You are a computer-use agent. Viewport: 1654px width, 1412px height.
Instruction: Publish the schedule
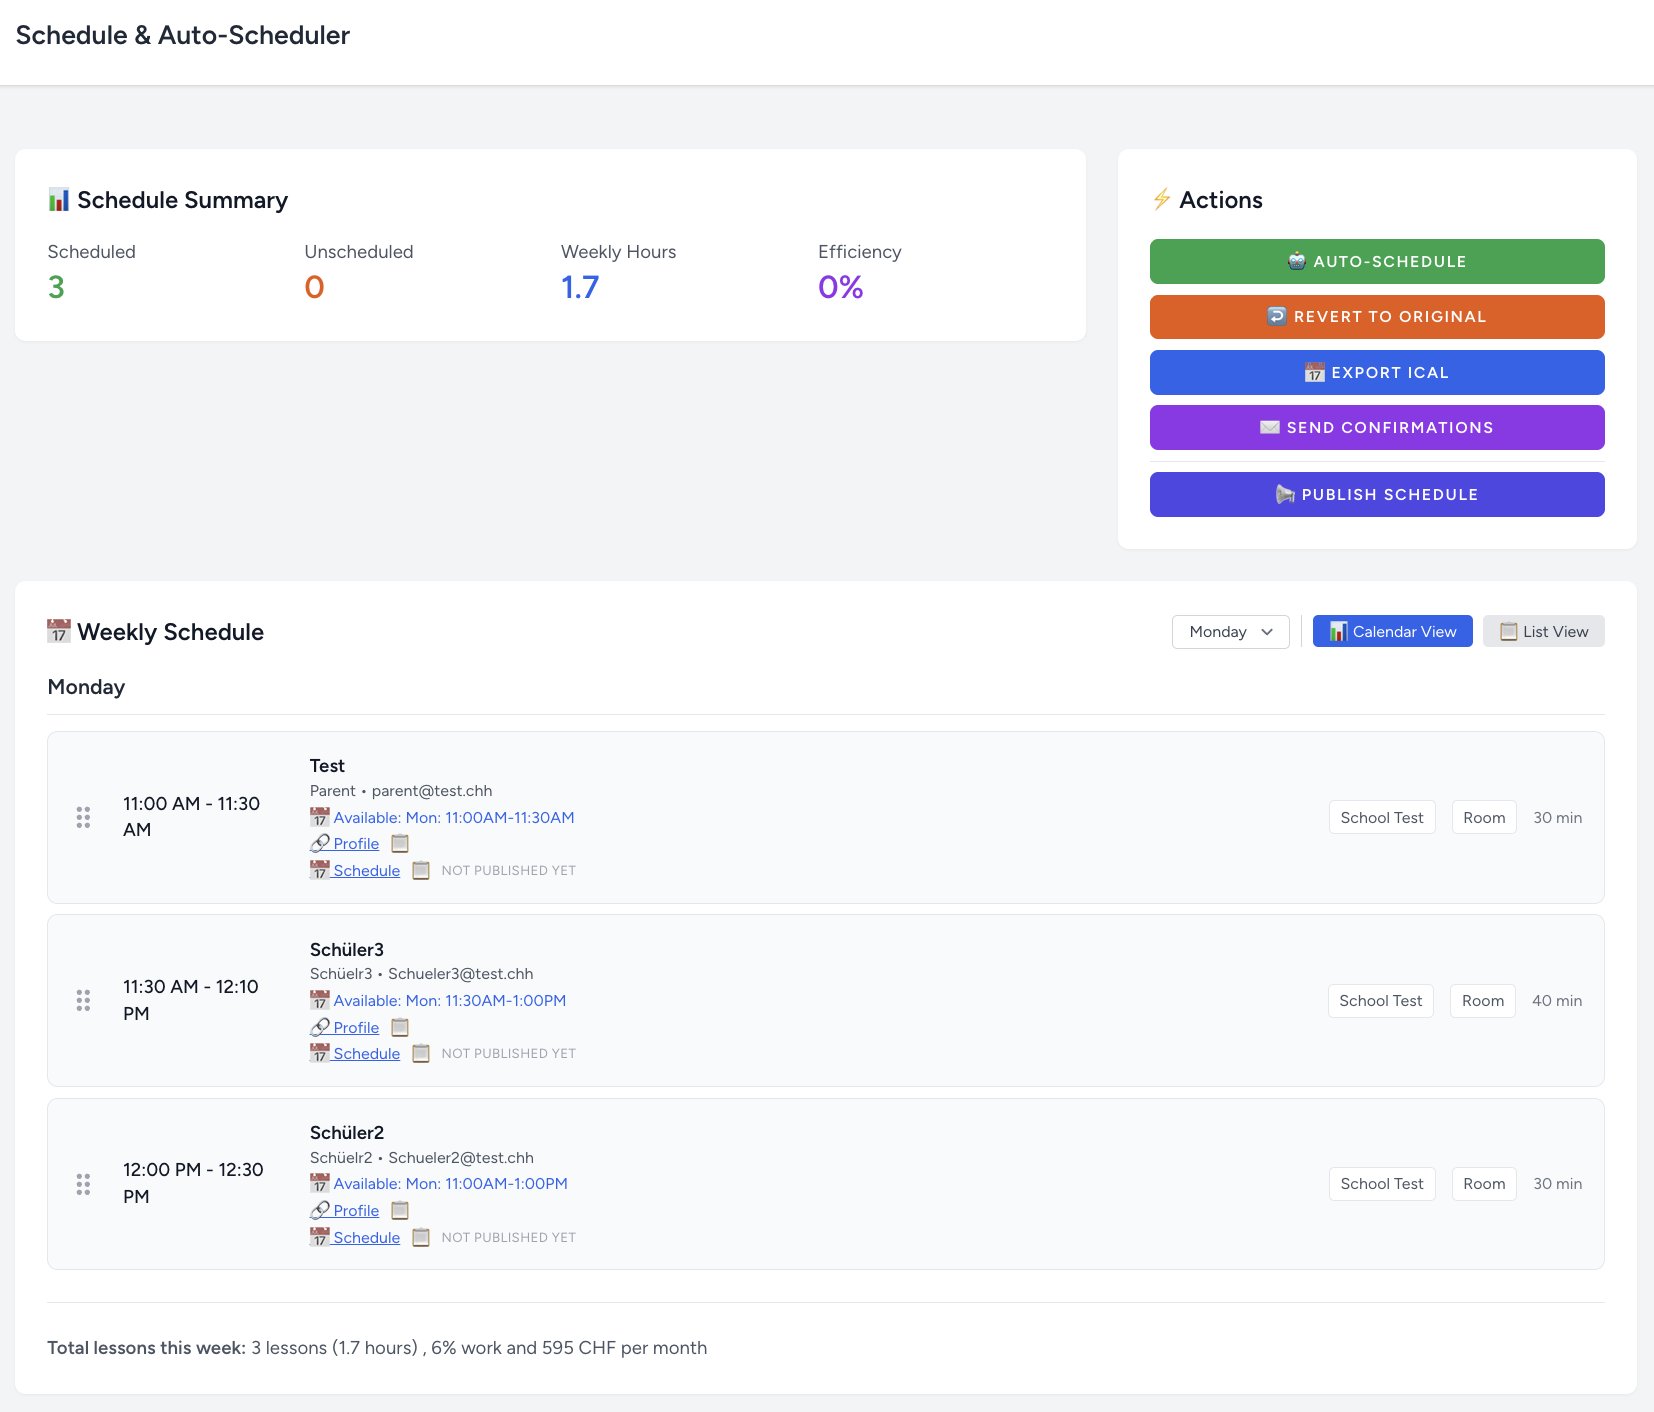pos(1376,495)
